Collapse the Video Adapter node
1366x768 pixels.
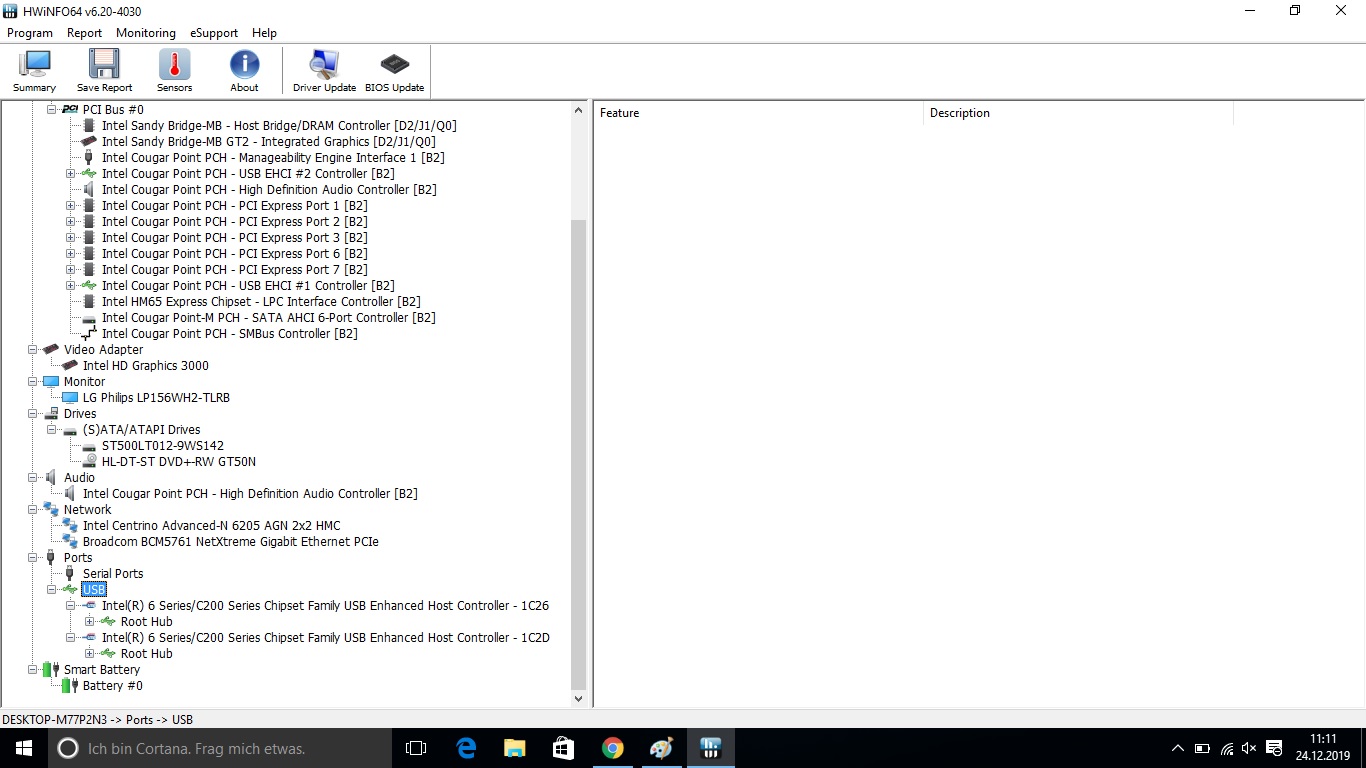(x=33, y=350)
